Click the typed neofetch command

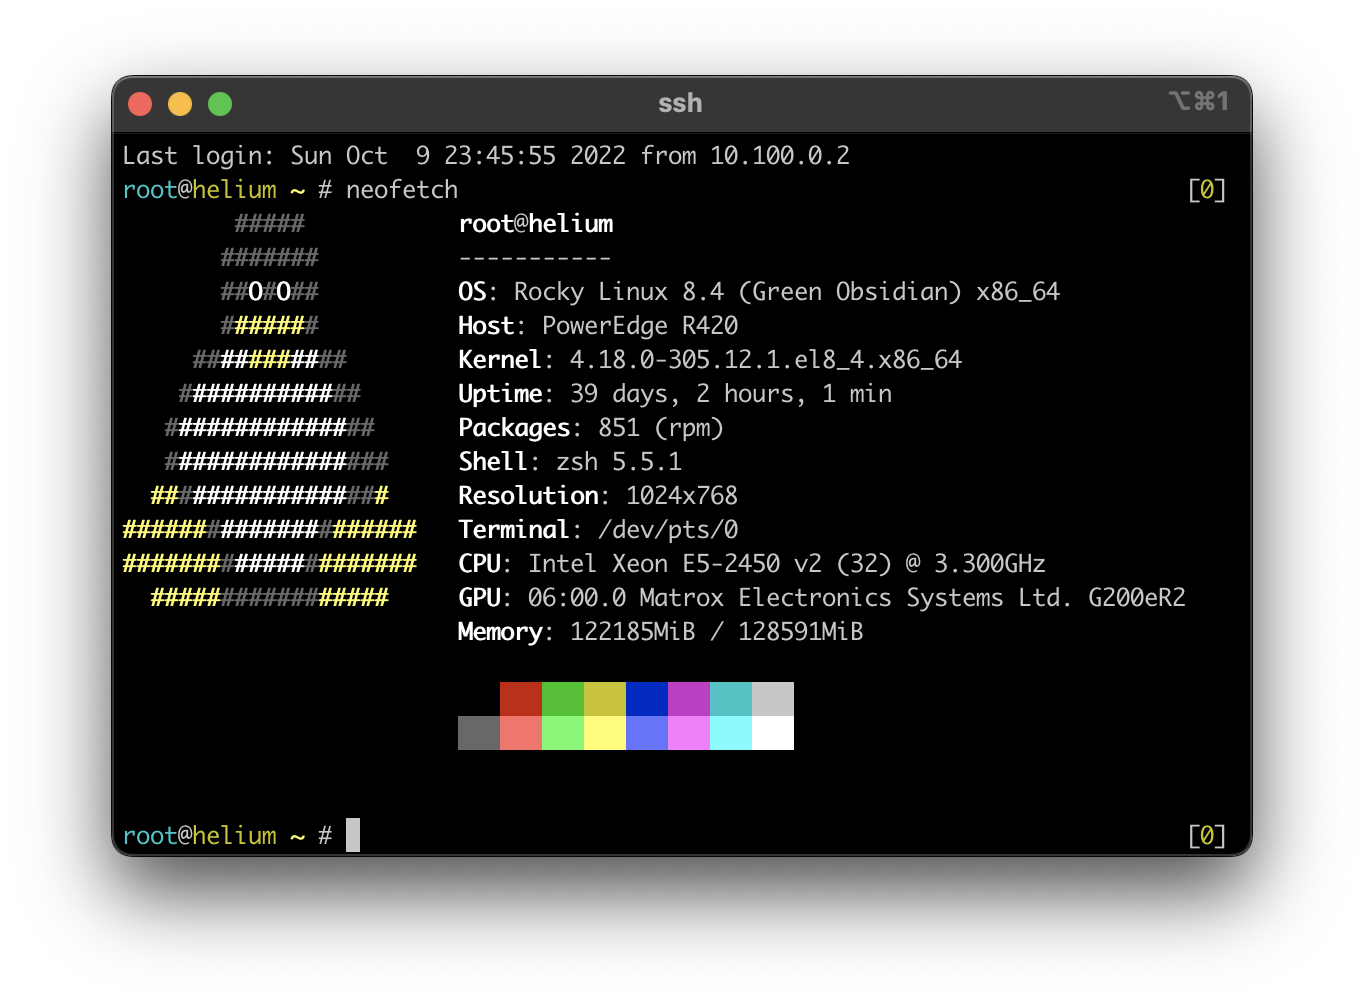pyautogui.click(x=402, y=190)
